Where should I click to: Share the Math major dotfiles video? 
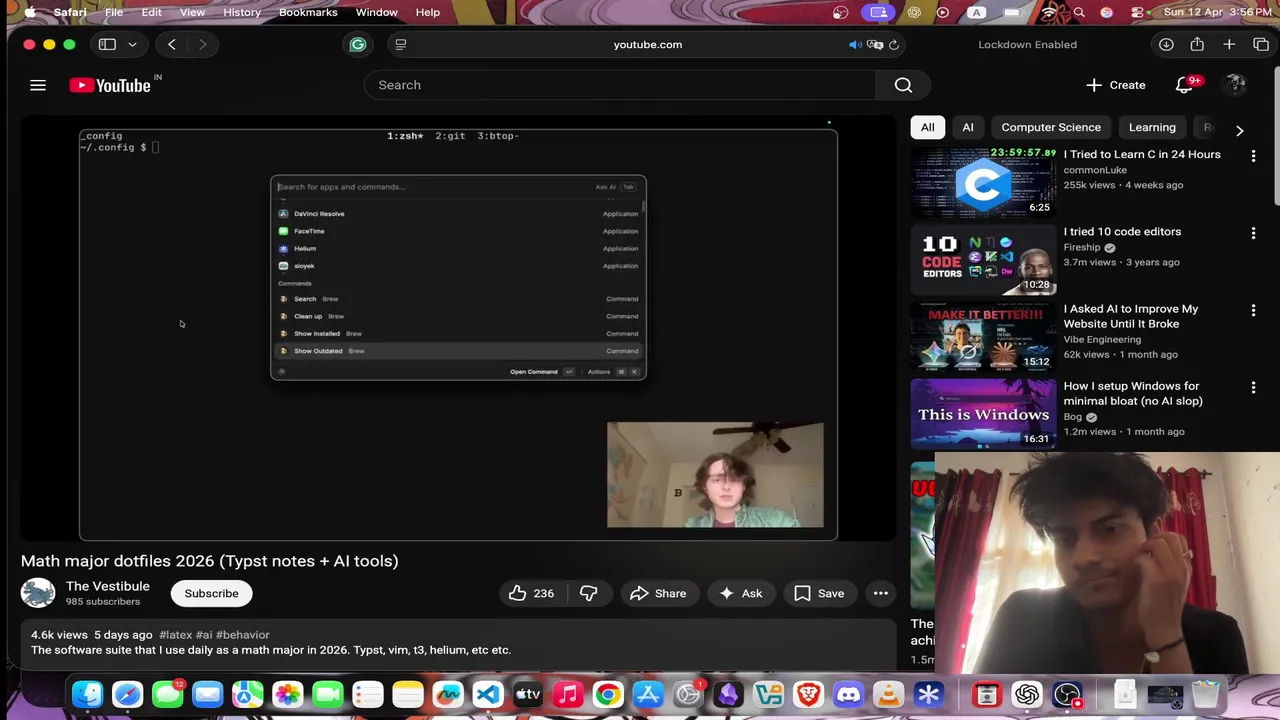(658, 593)
